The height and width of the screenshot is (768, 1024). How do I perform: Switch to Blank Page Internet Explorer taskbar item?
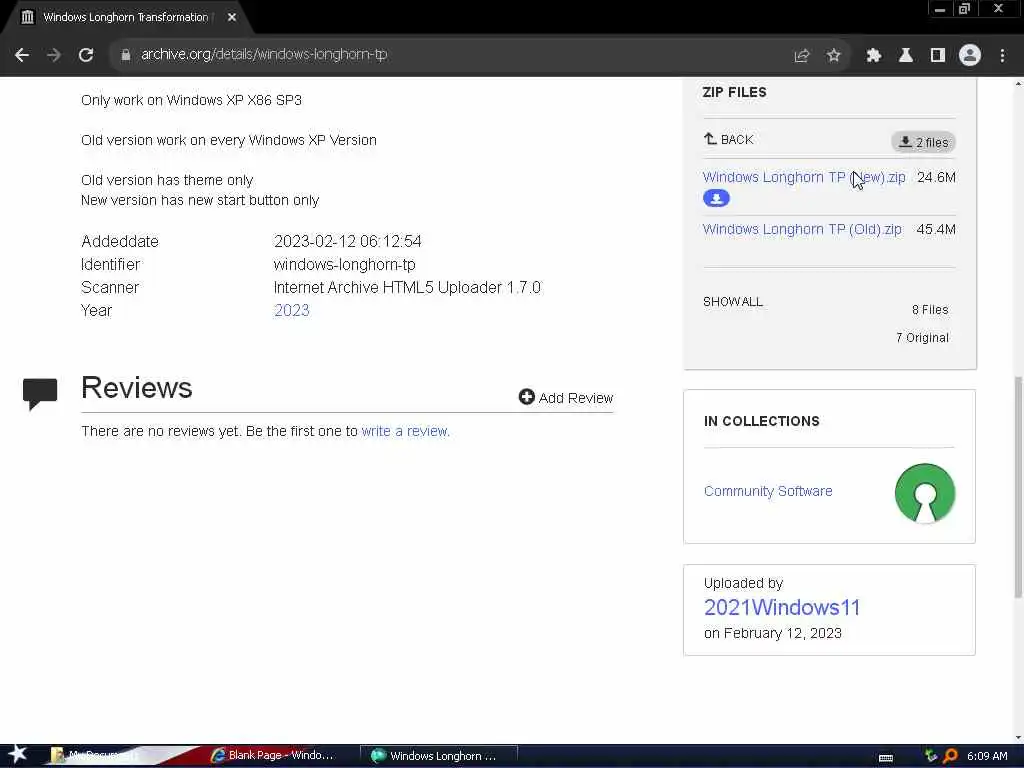click(272, 755)
